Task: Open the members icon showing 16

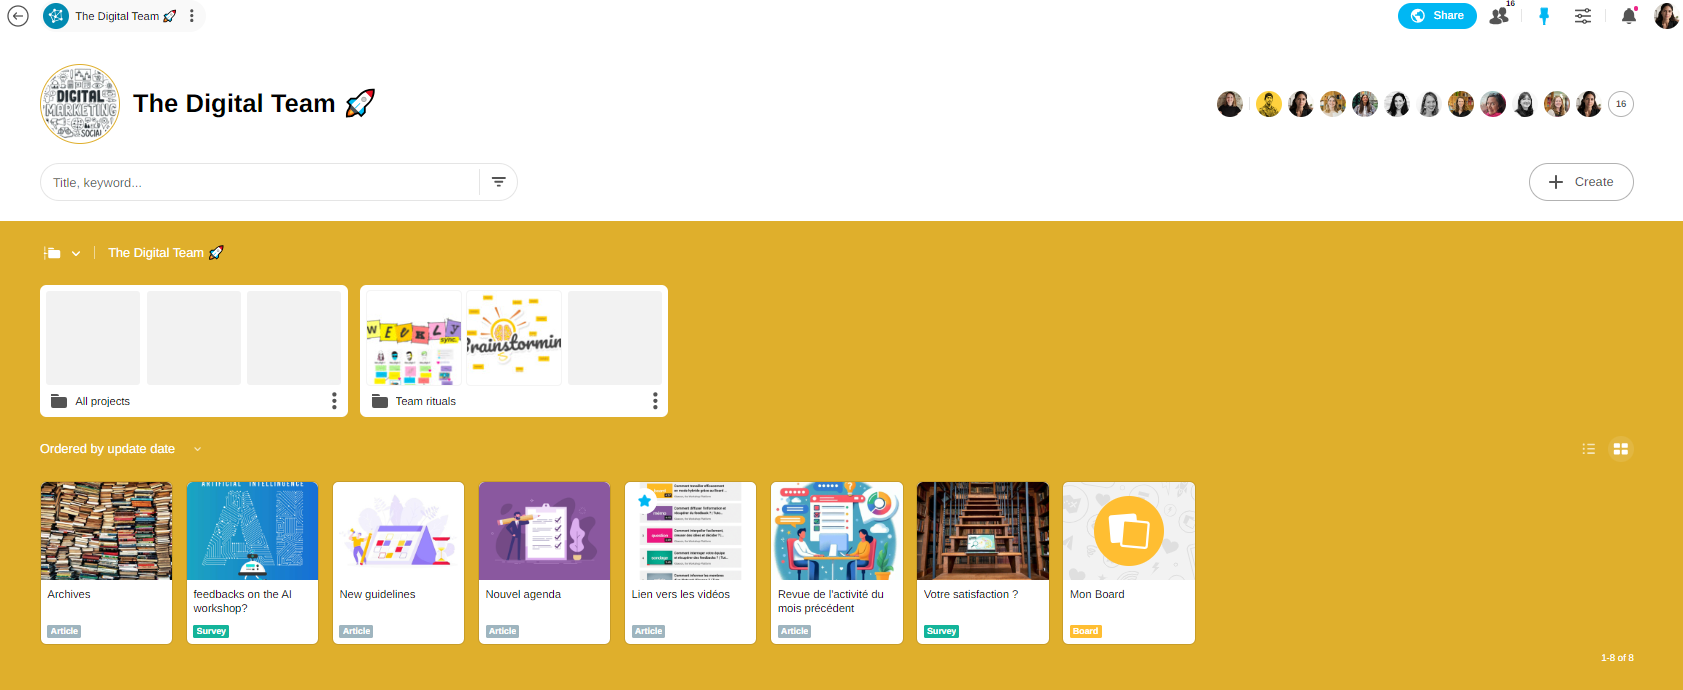Action: click(1499, 16)
